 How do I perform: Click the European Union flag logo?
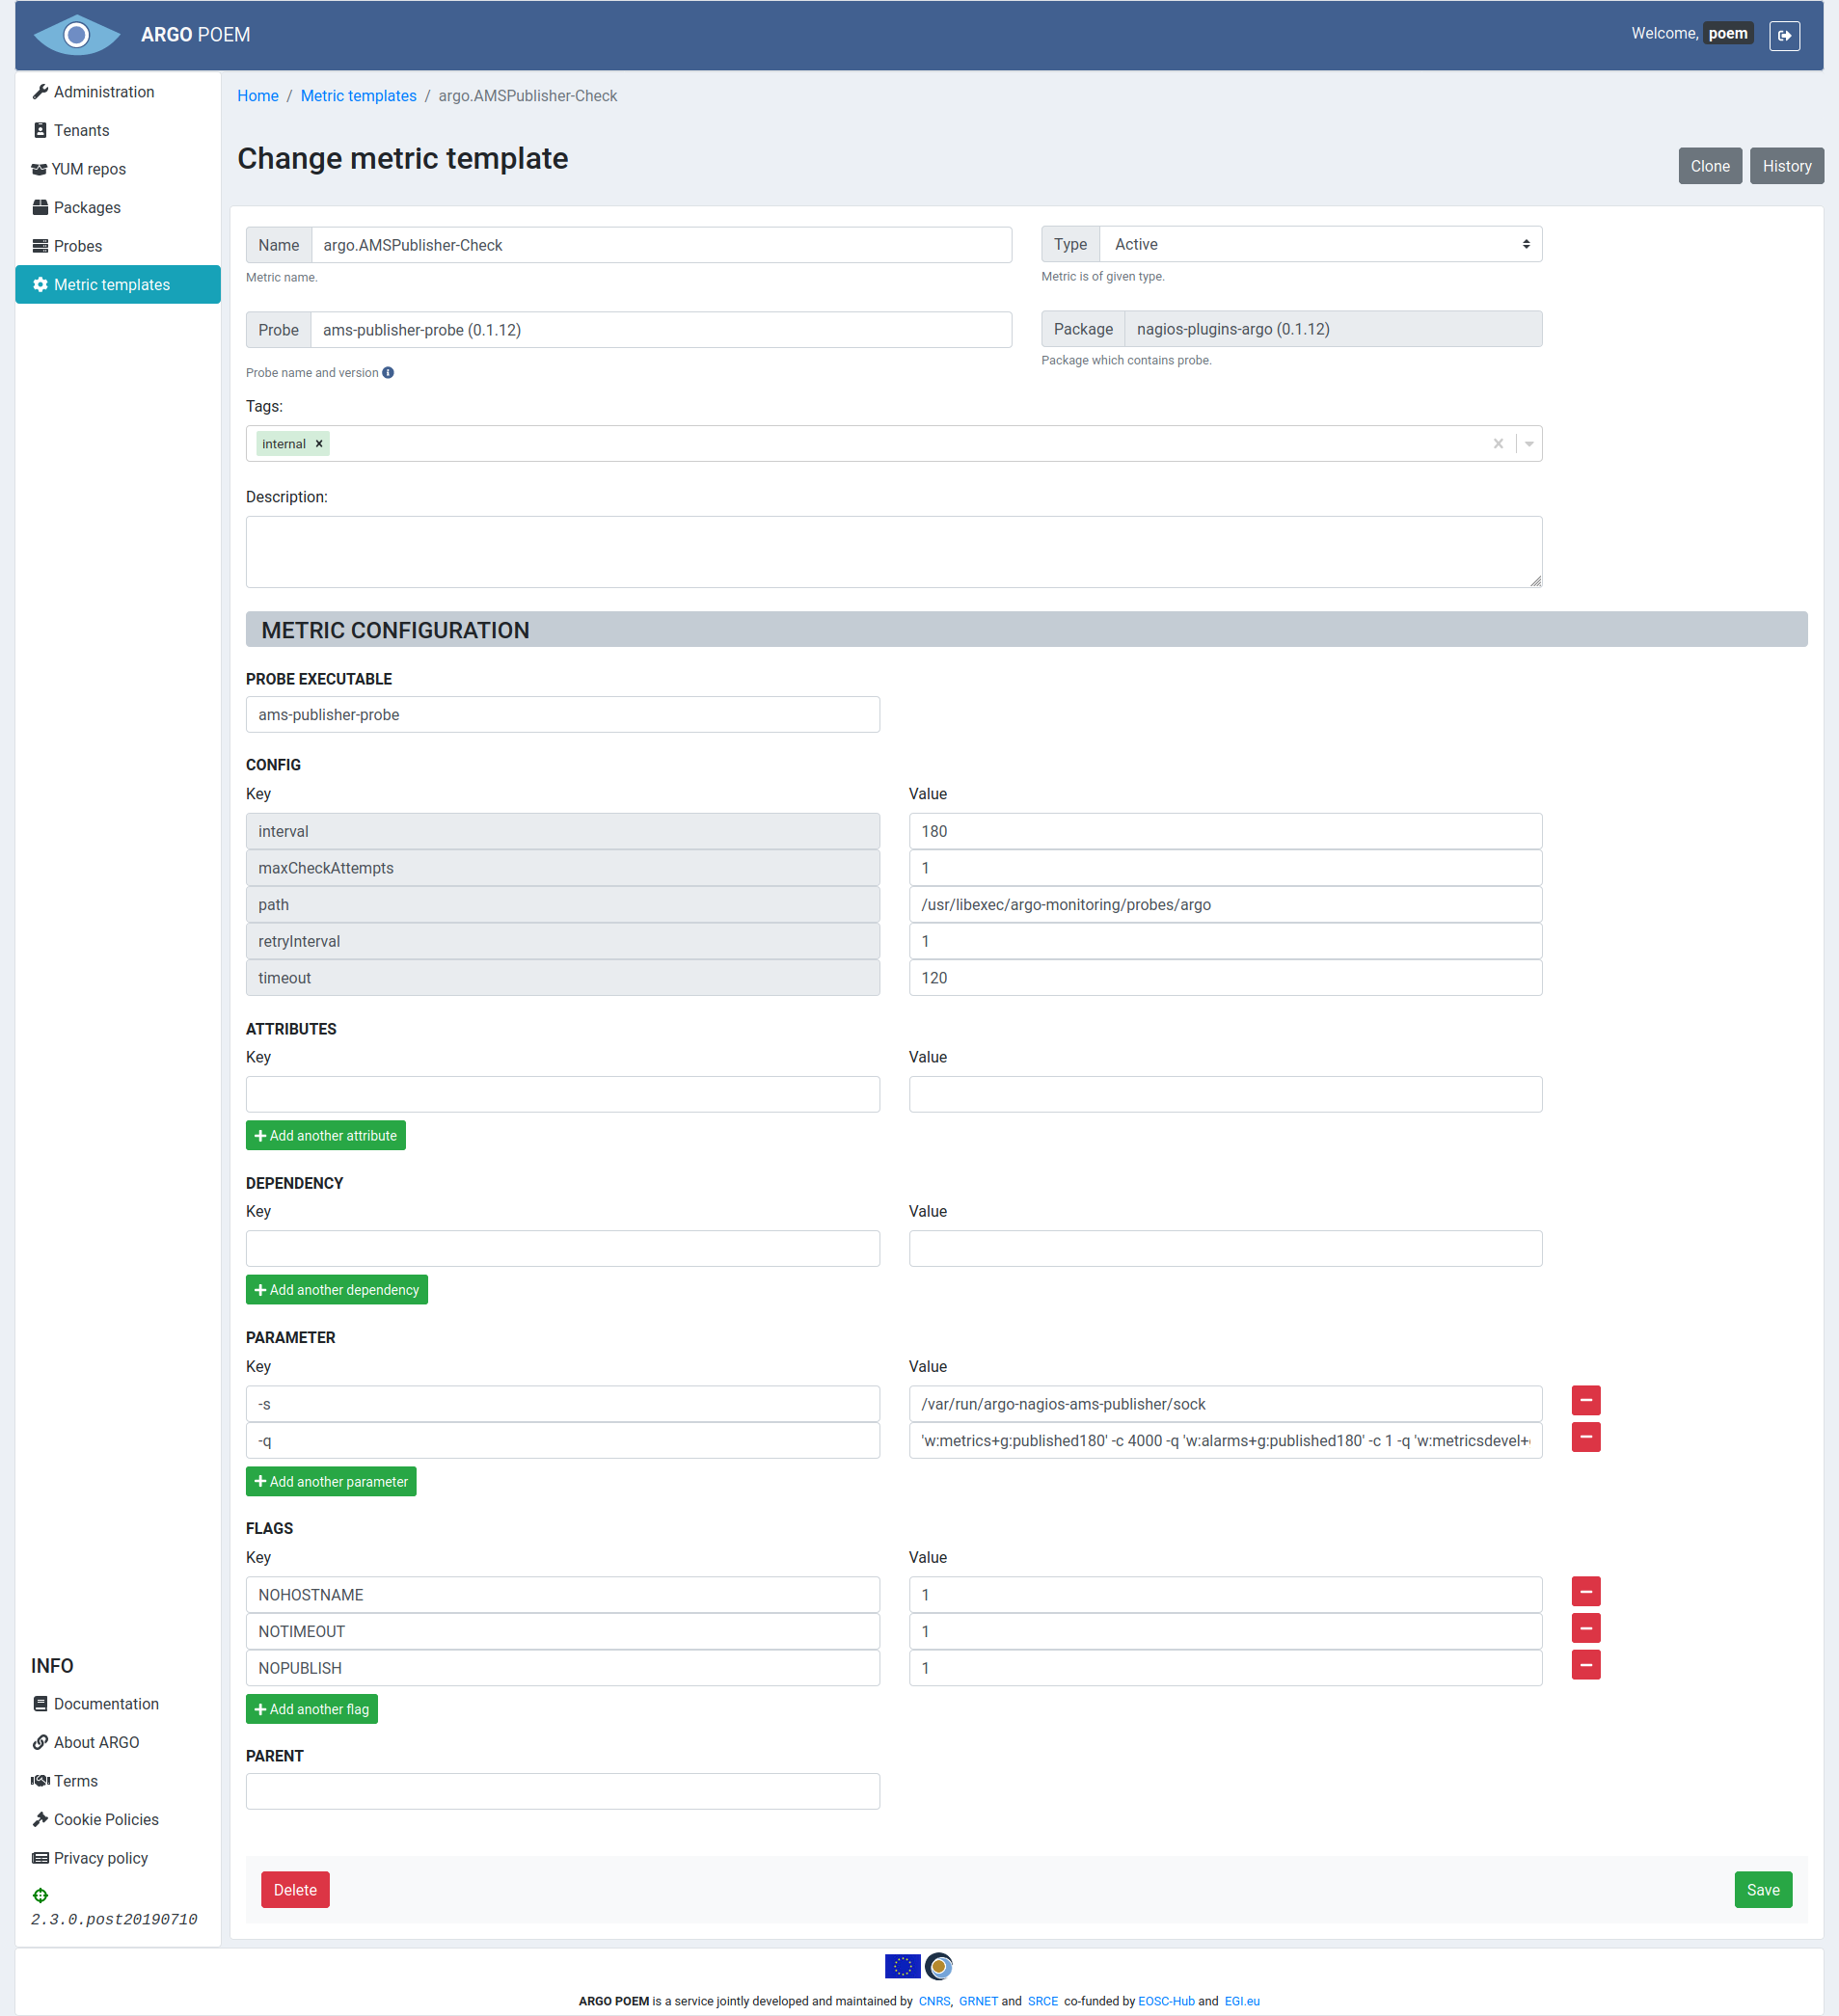(902, 1967)
